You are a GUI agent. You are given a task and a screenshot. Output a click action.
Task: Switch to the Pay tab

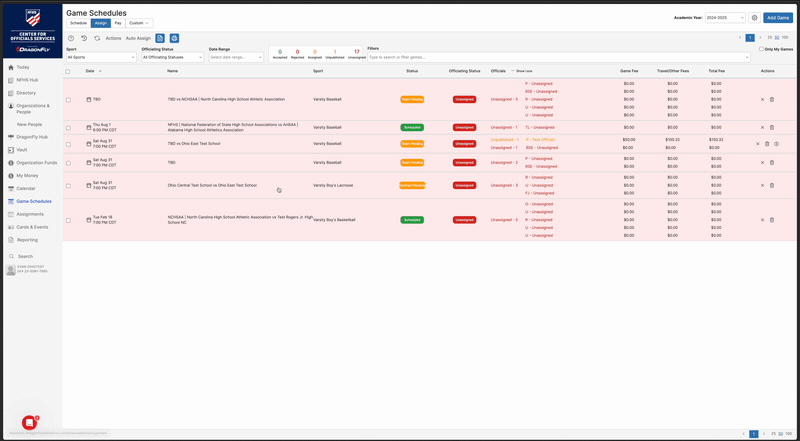(x=118, y=22)
